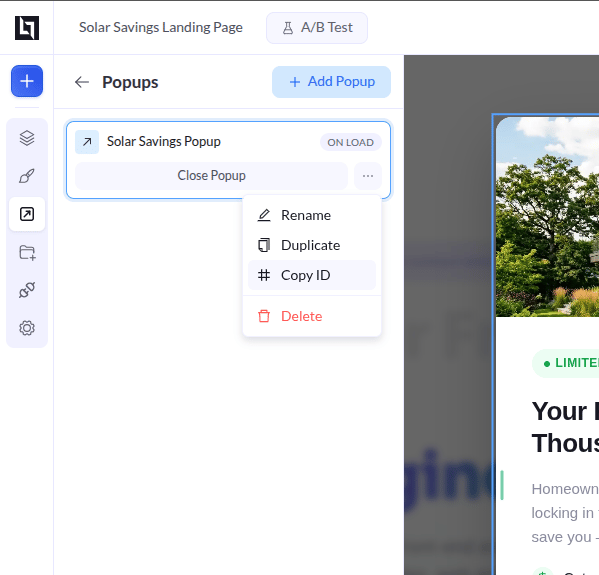This screenshot has height=575, width=599.
Task: Open the brush styles icon in sidebar
Action: pos(27,176)
